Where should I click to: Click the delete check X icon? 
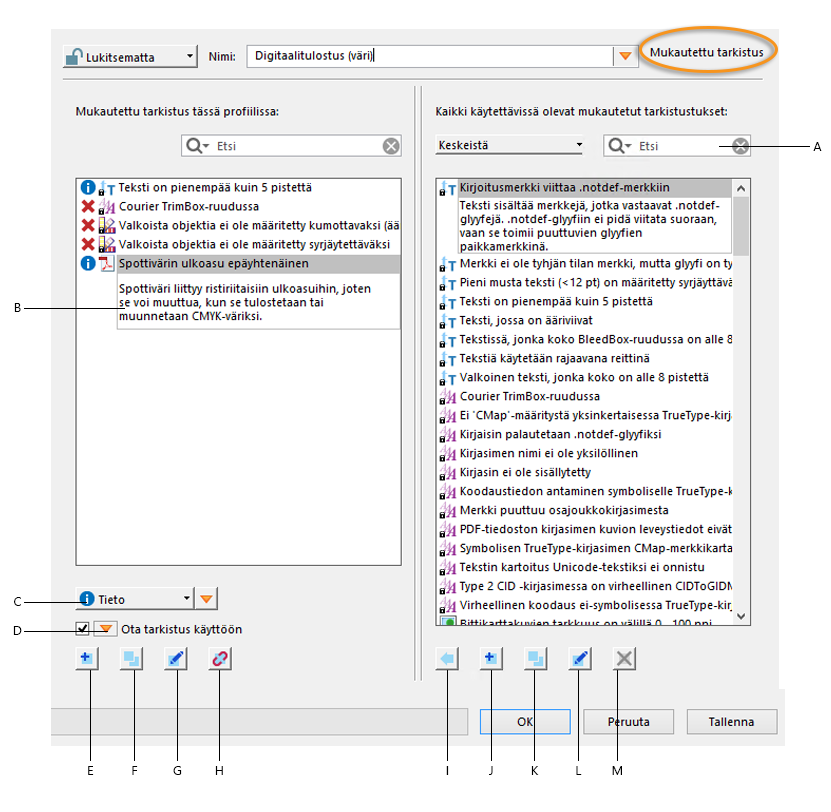[624, 659]
